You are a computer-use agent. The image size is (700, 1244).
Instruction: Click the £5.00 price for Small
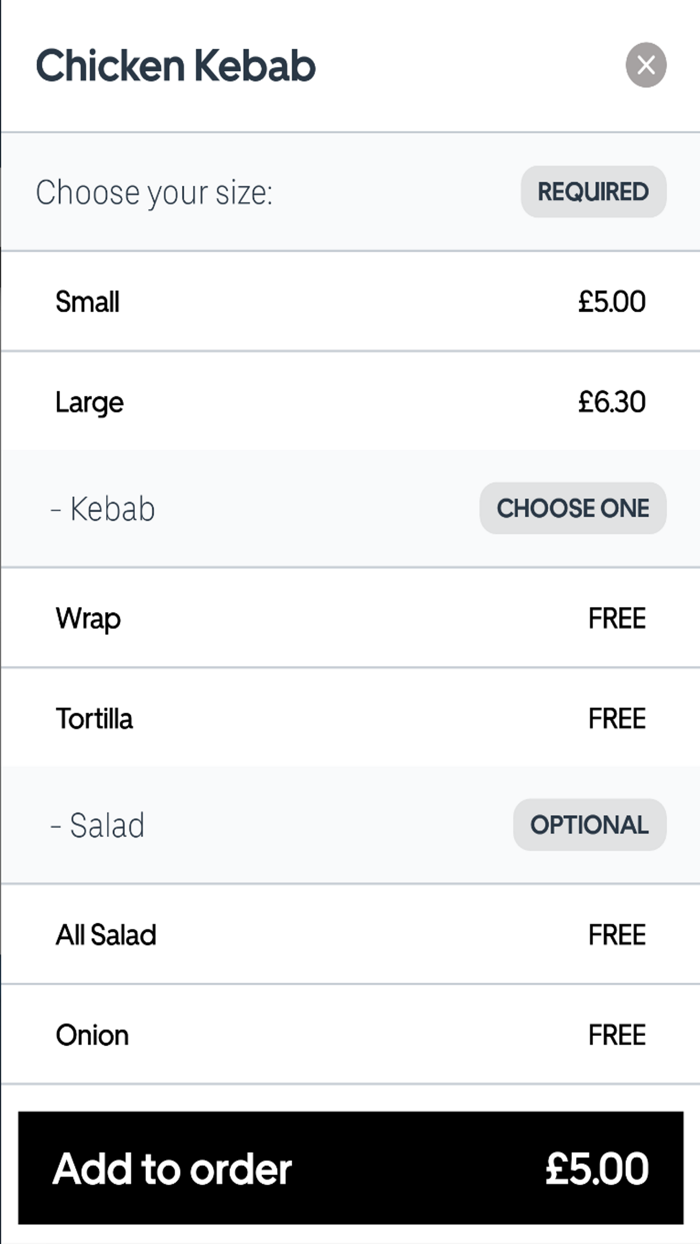(613, 301)
